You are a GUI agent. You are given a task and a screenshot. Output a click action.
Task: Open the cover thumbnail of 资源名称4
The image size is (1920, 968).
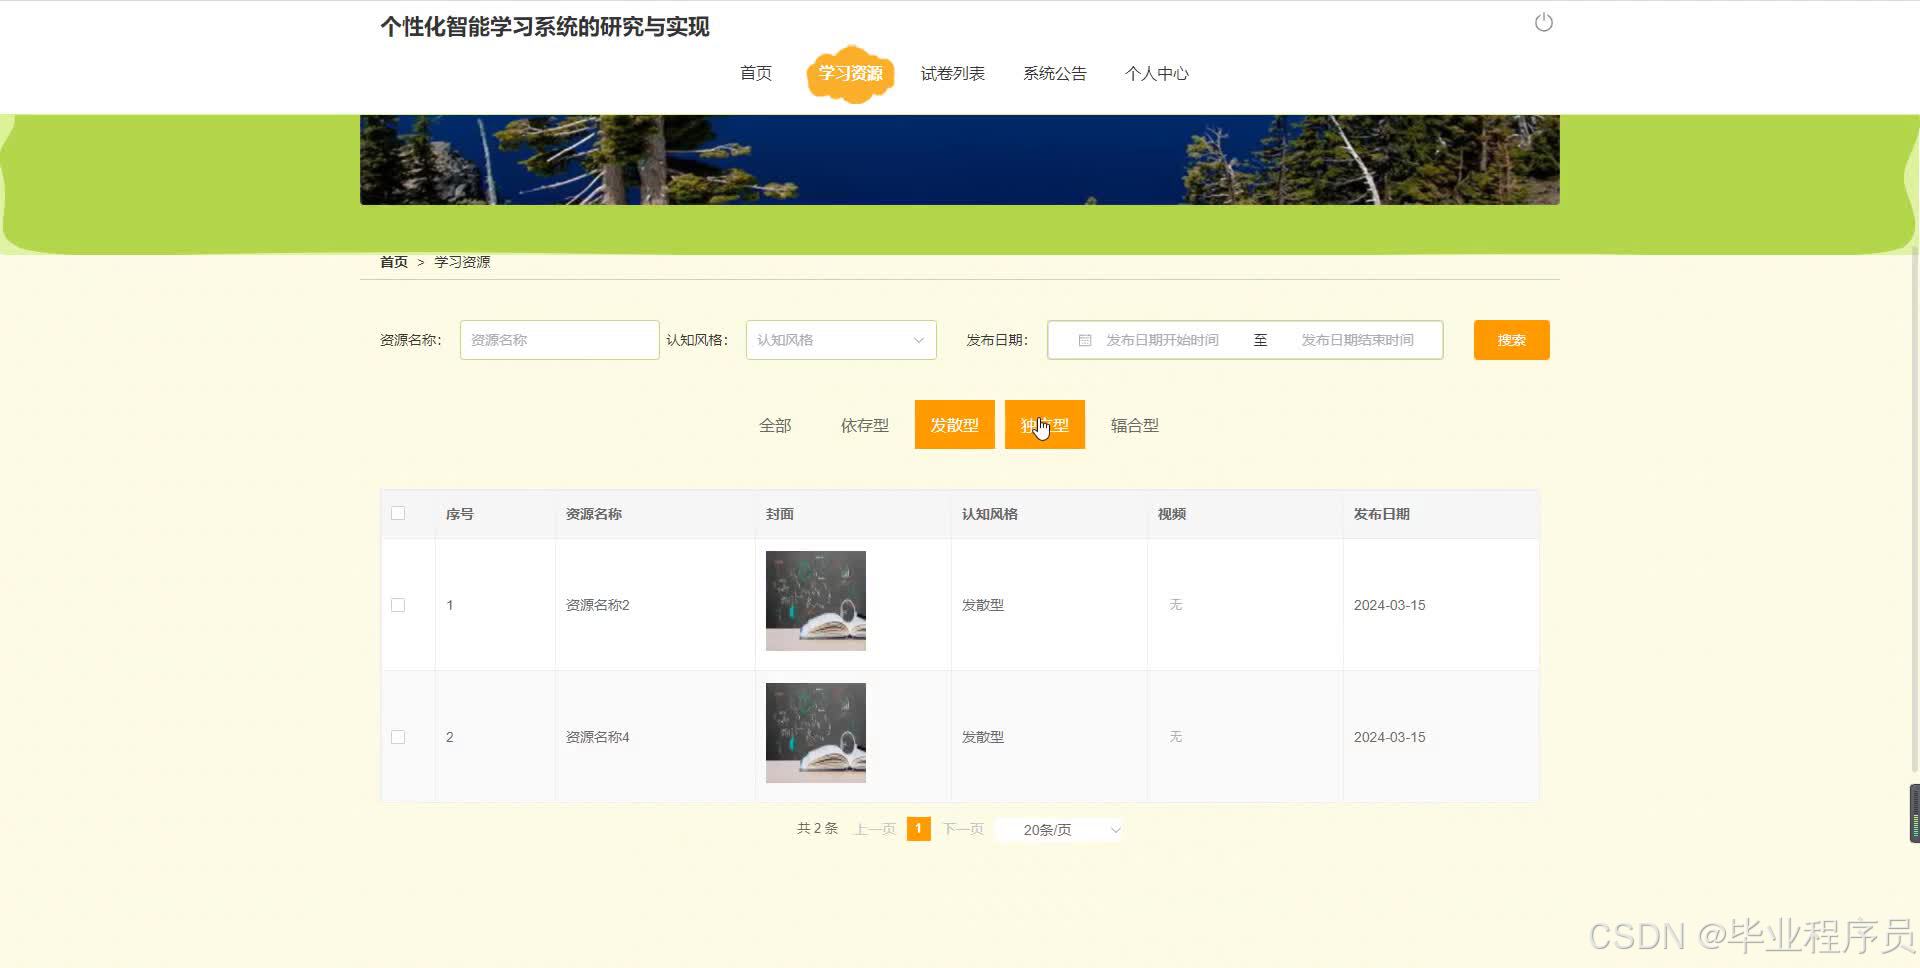[x=816, y=733]
